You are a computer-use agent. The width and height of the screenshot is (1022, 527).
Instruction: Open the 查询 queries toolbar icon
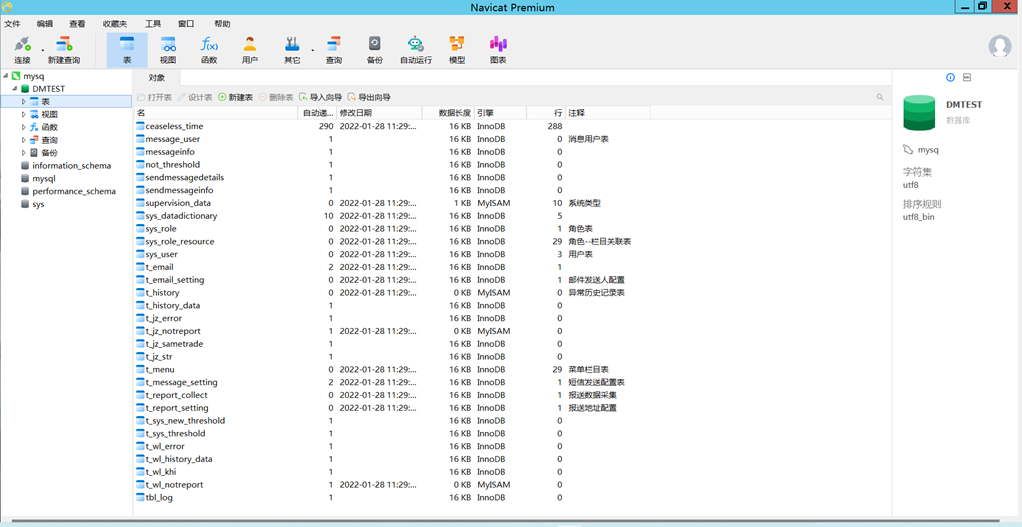[x=334, y=50]
